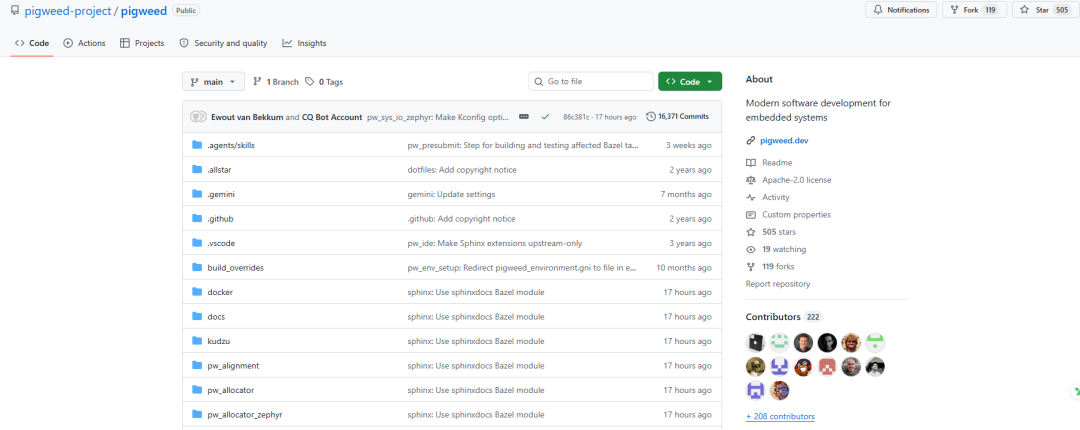Star the pigweed repository
Image resolution: width=1080 pixels, height=430 pixels.
click(1044, 10)
